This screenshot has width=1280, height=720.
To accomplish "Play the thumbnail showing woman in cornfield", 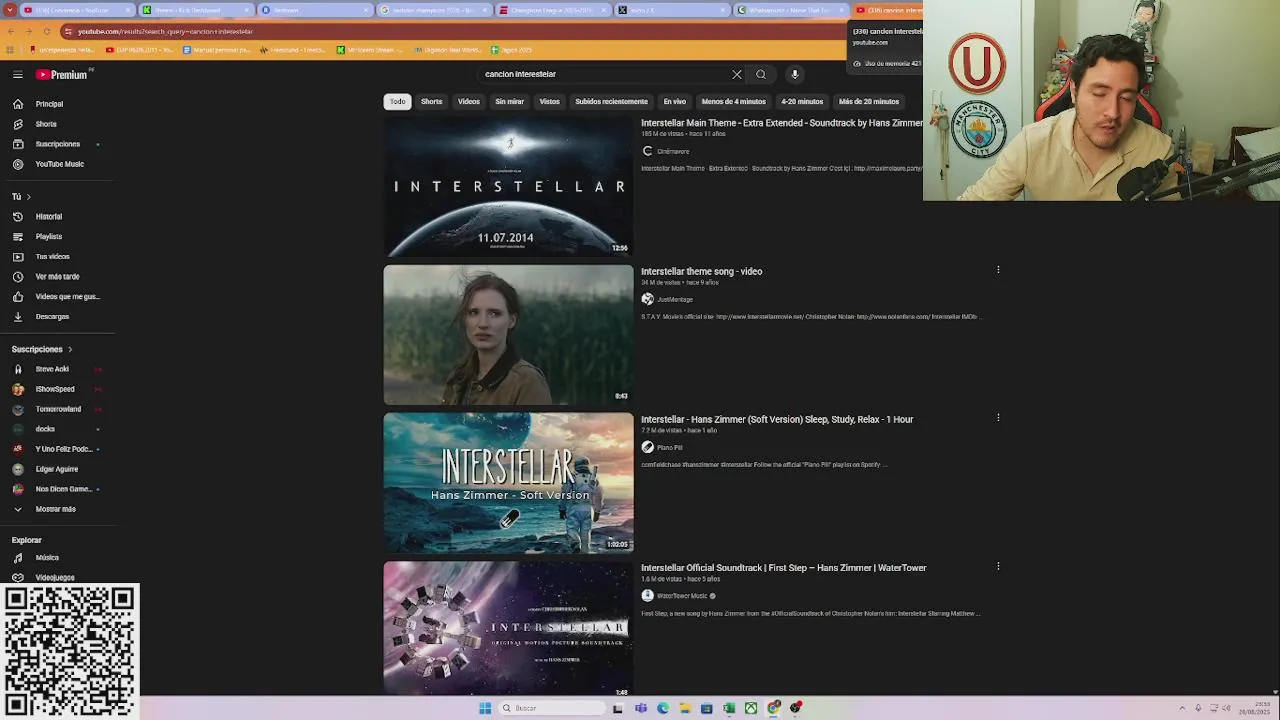I will 508,335.
